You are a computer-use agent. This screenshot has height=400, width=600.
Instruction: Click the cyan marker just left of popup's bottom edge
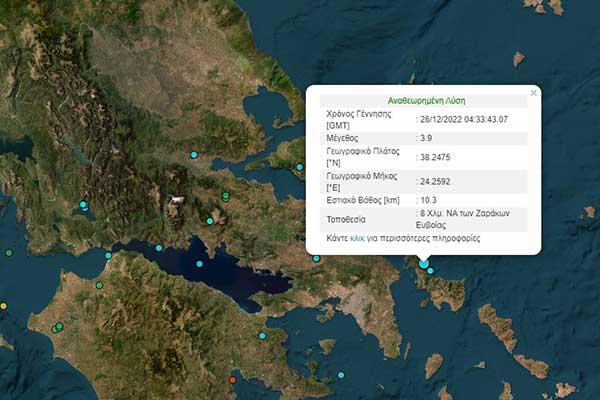point(316,258)
